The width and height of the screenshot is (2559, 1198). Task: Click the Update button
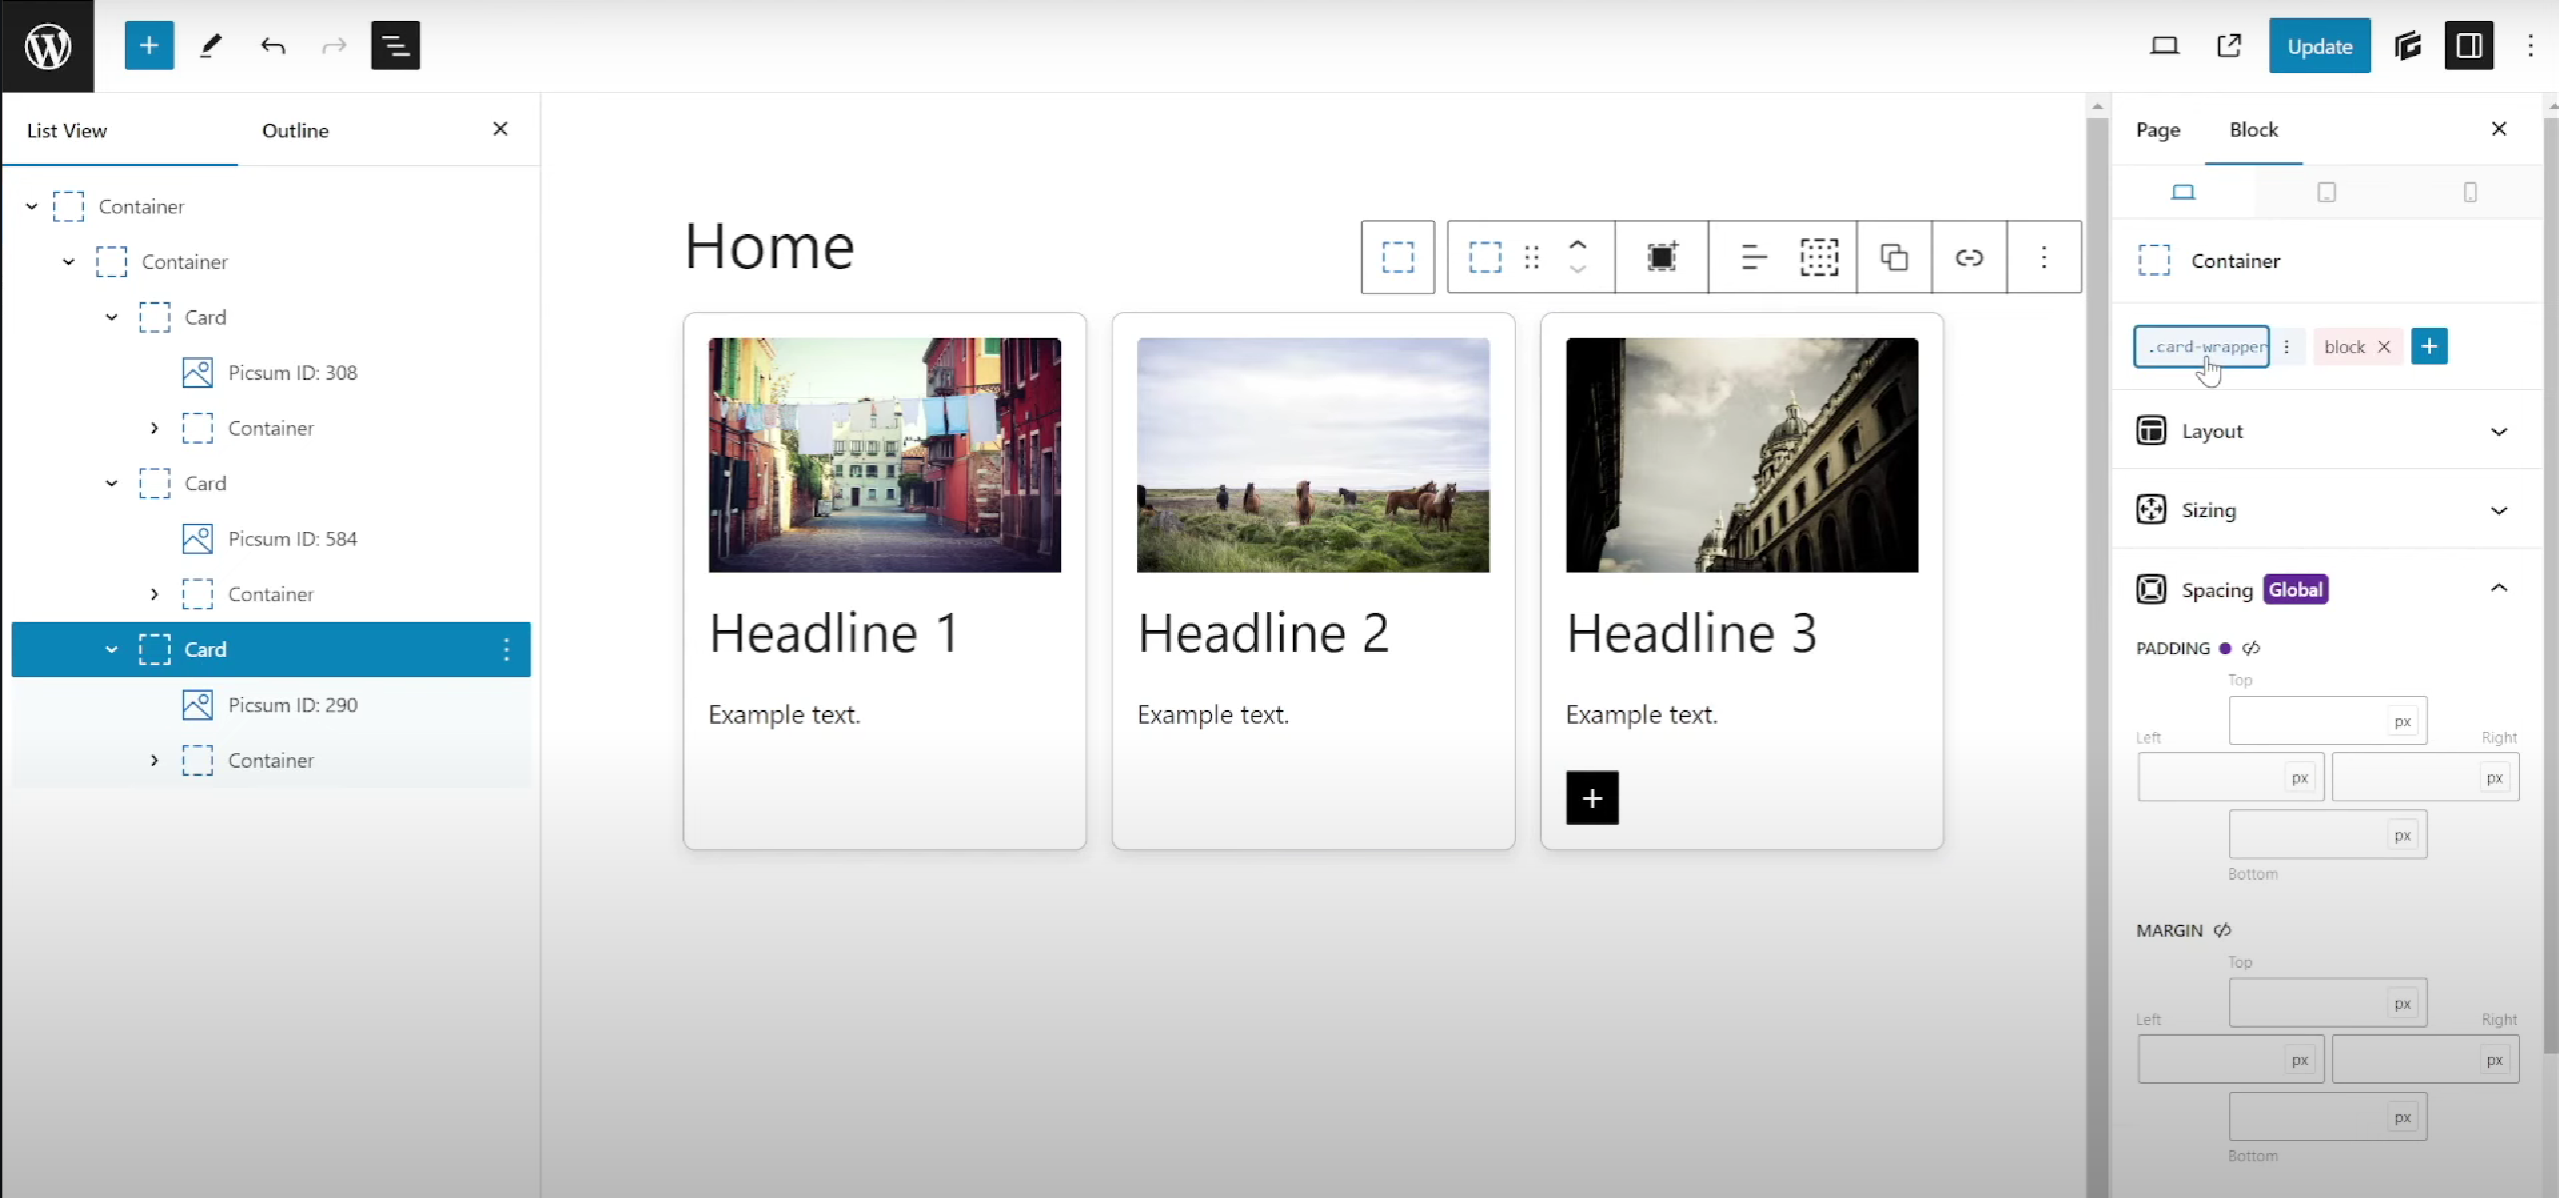[2318, 46]
